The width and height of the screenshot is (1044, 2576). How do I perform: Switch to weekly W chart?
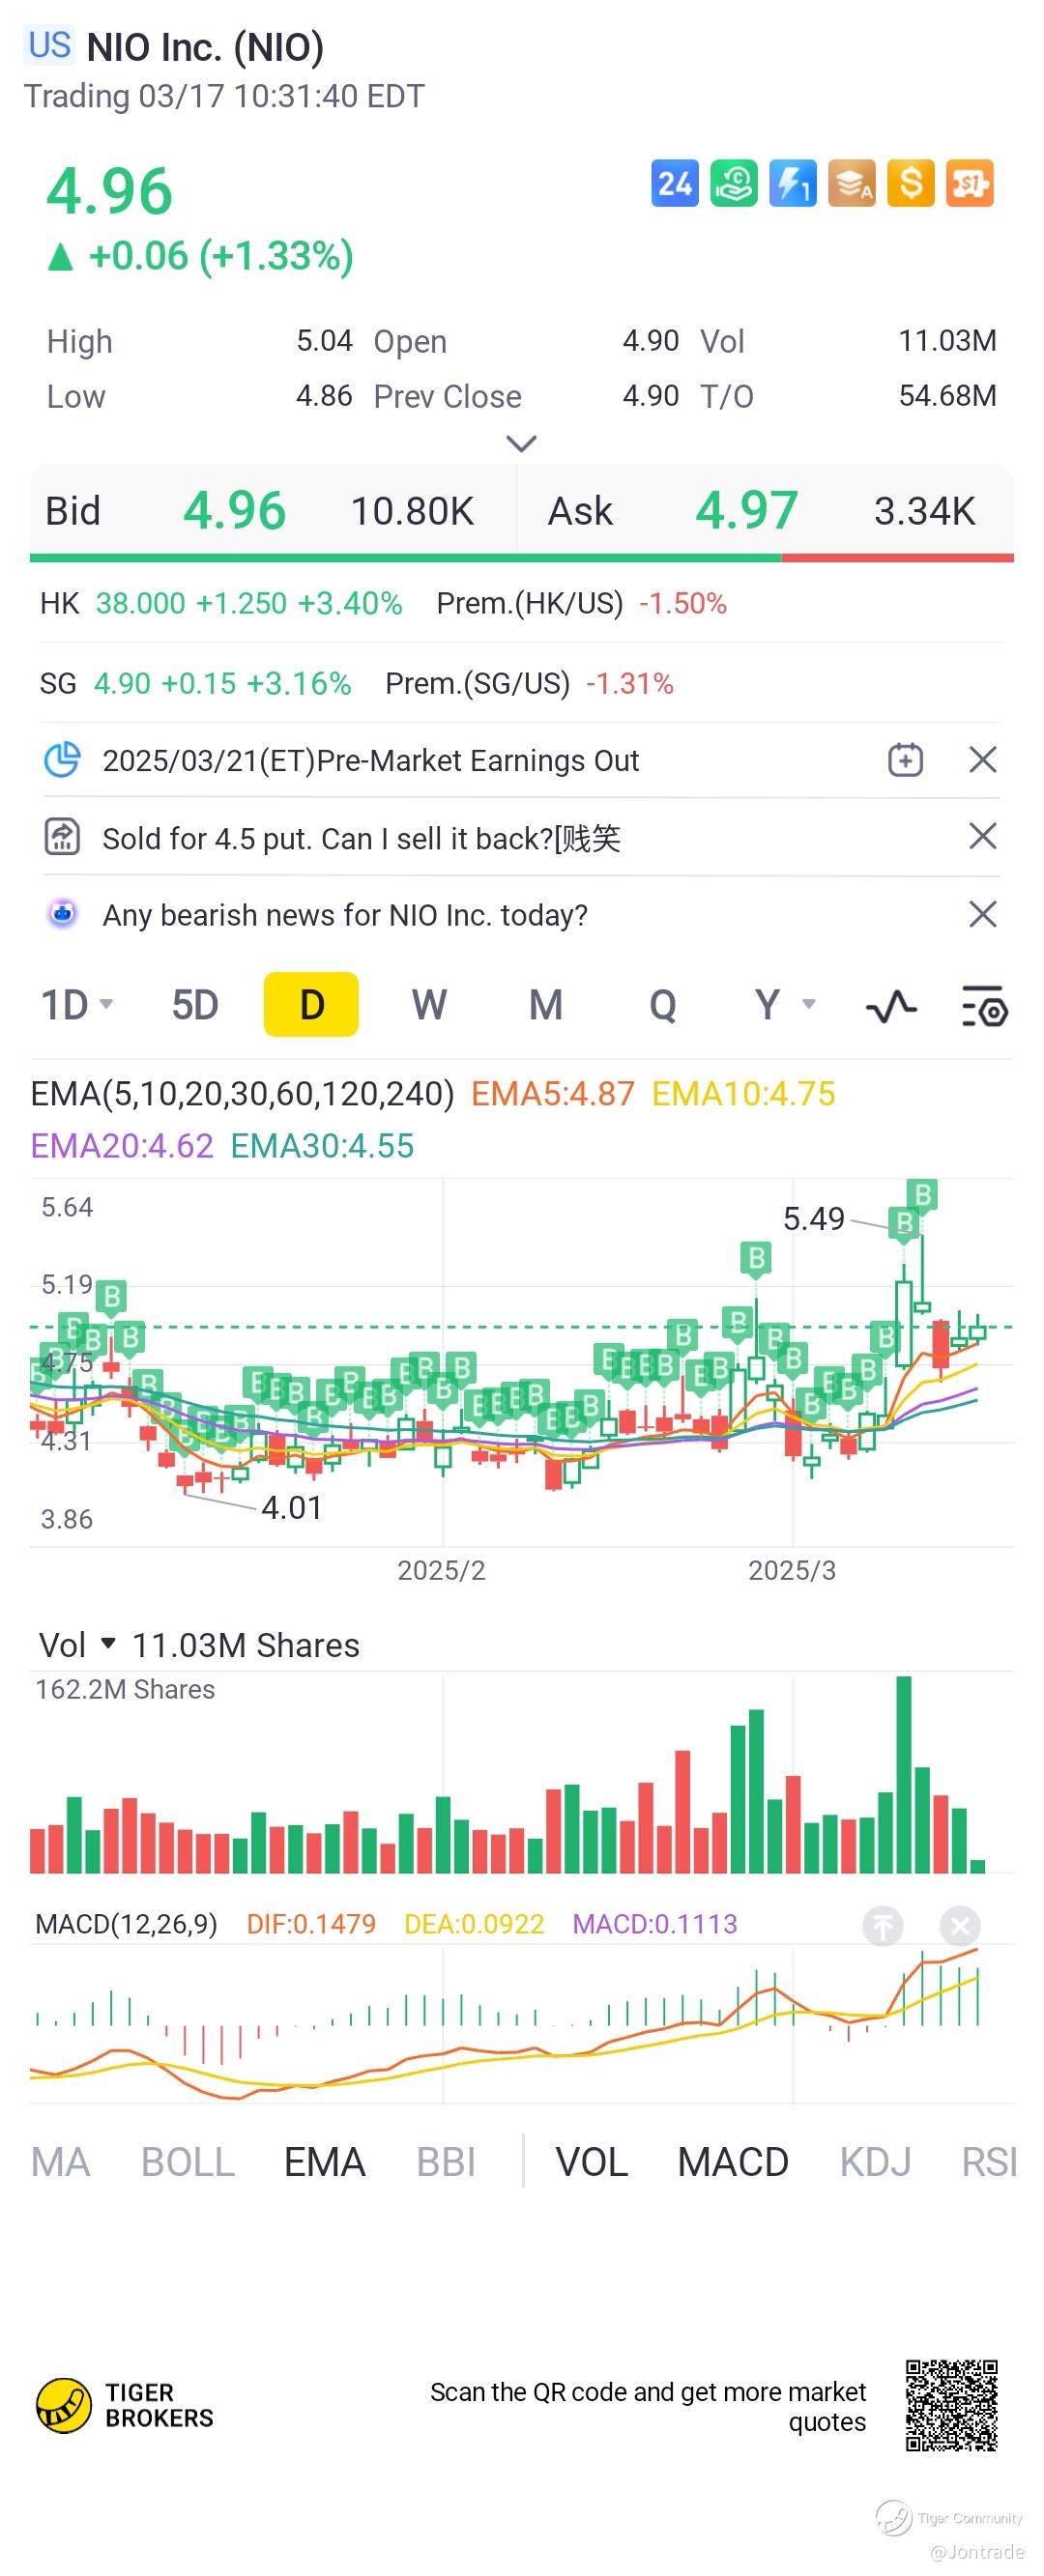429,1005
